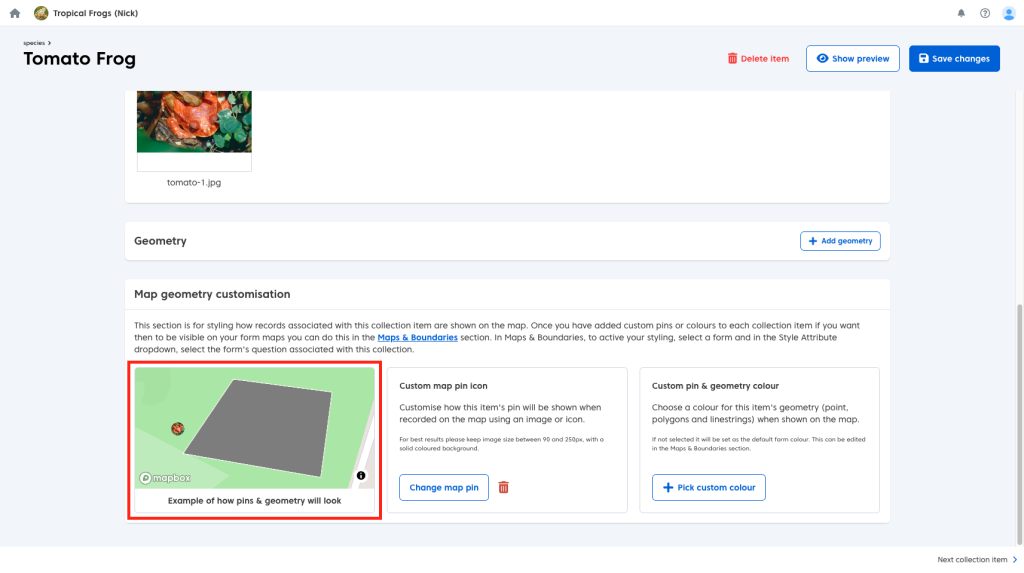Open the Maps & Boundaries link

pyautogui.click(x=417, y=338)
